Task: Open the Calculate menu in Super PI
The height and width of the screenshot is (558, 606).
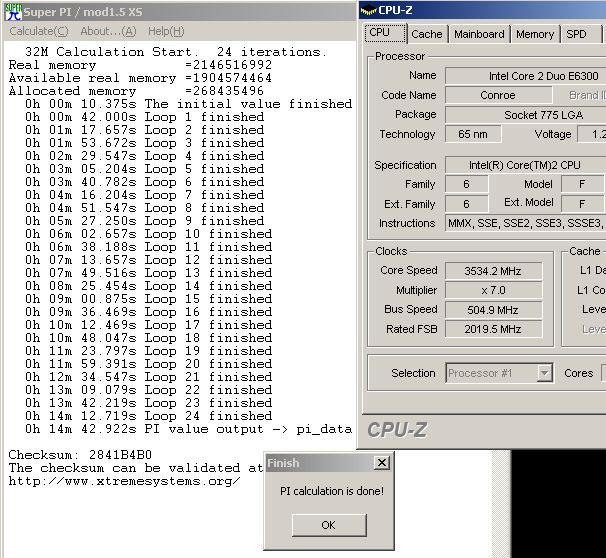Action: tap(39, 31)
